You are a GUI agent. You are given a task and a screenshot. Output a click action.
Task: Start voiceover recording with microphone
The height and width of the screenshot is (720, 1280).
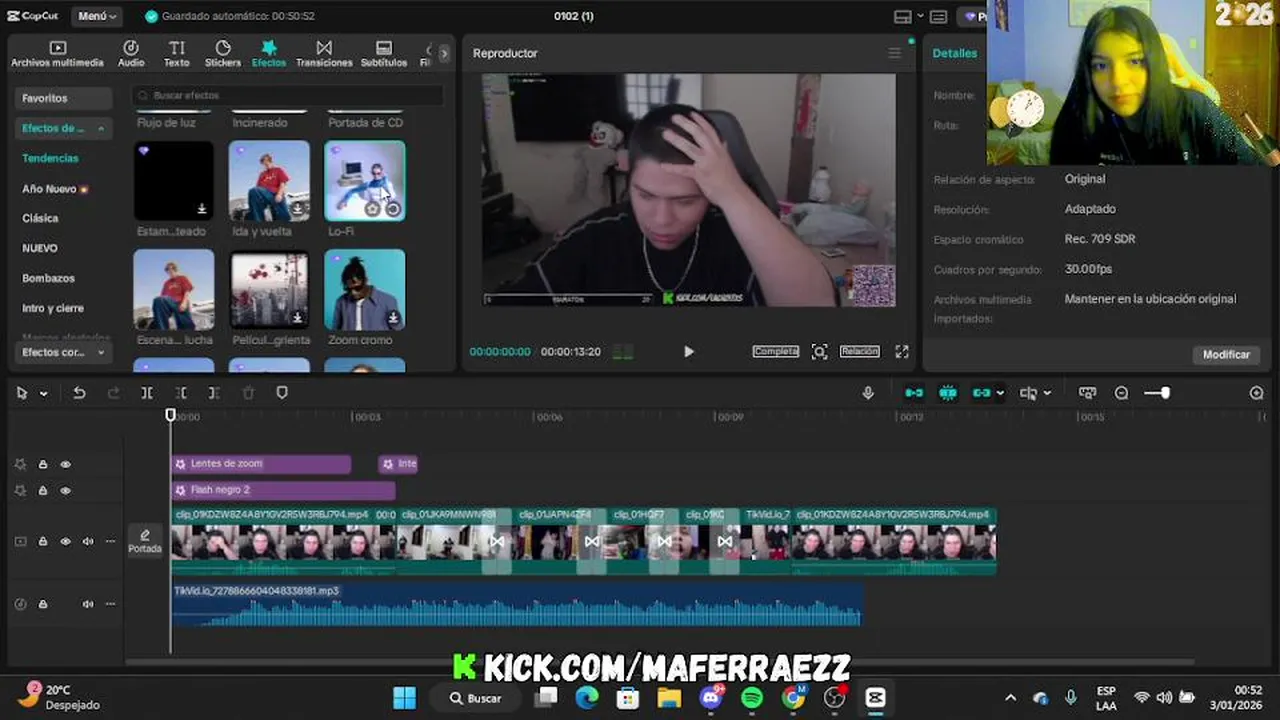[x=868, y=394]
